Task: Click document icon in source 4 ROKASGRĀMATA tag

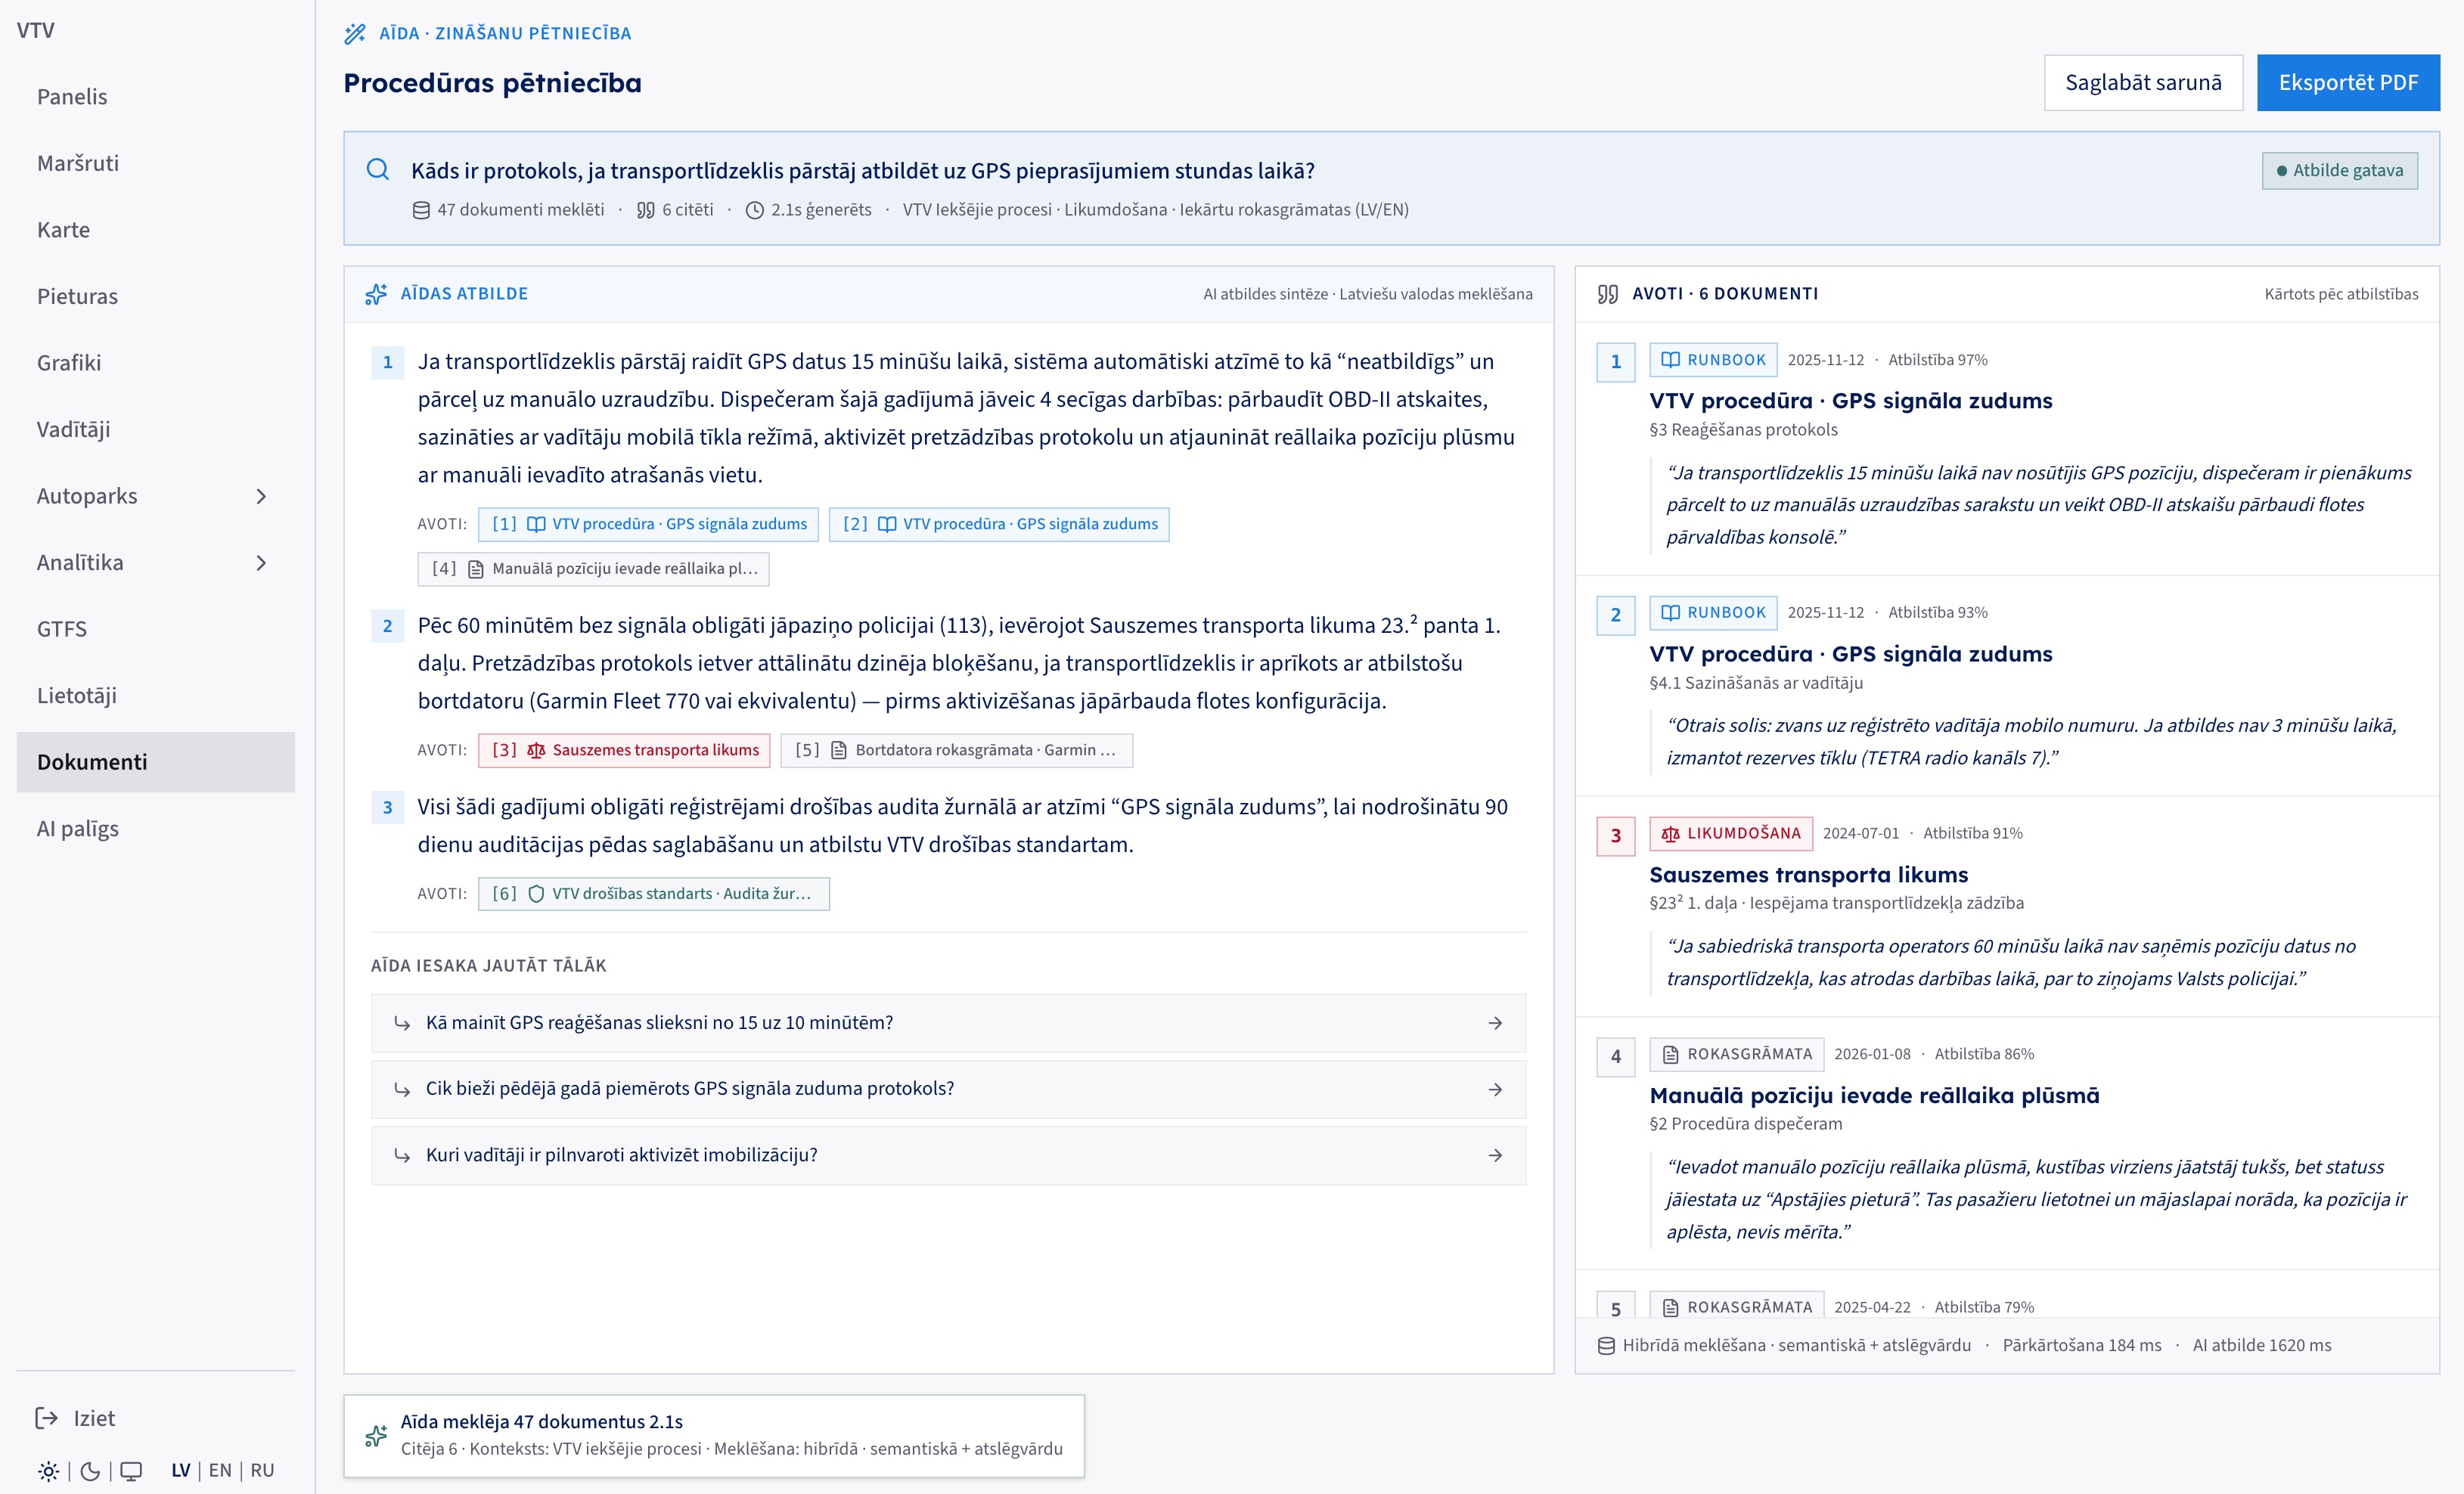Action: [x=1670, y=1054]
